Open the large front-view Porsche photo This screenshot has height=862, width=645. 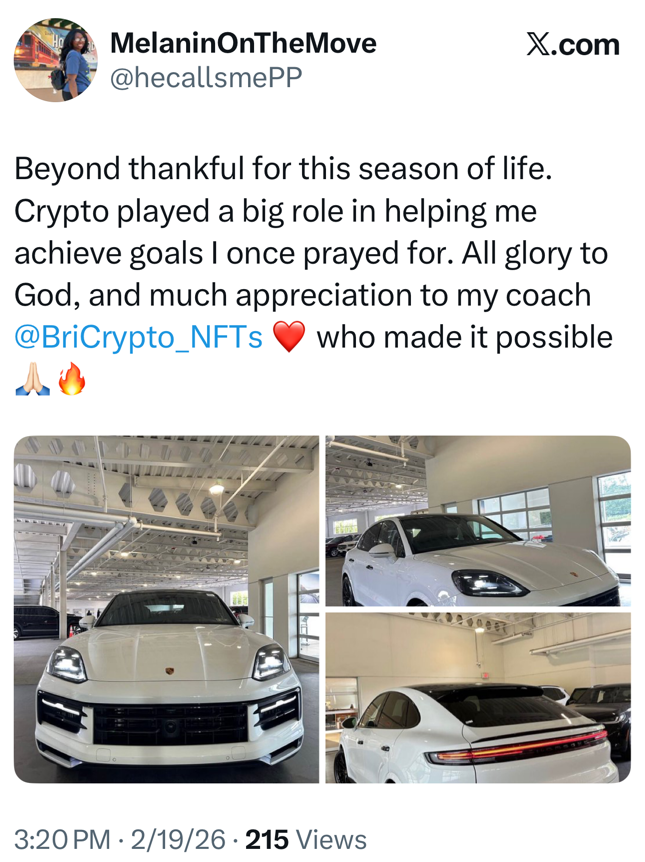pyautogui.click(x=166, y=608)
